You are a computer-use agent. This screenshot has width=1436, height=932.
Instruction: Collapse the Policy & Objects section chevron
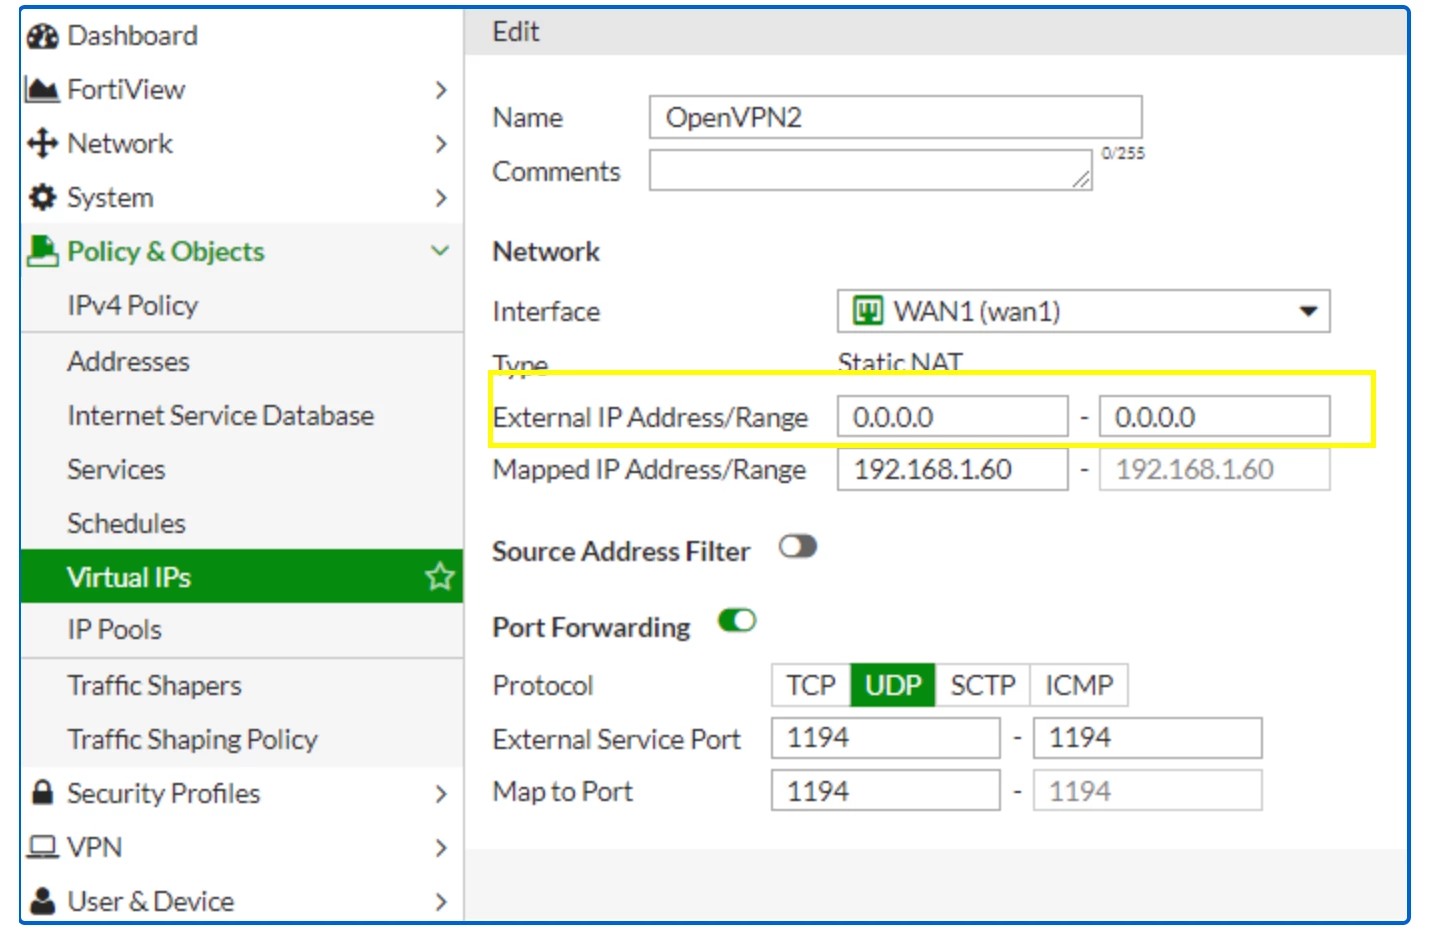pyautogui.click(x=440, y=251)
